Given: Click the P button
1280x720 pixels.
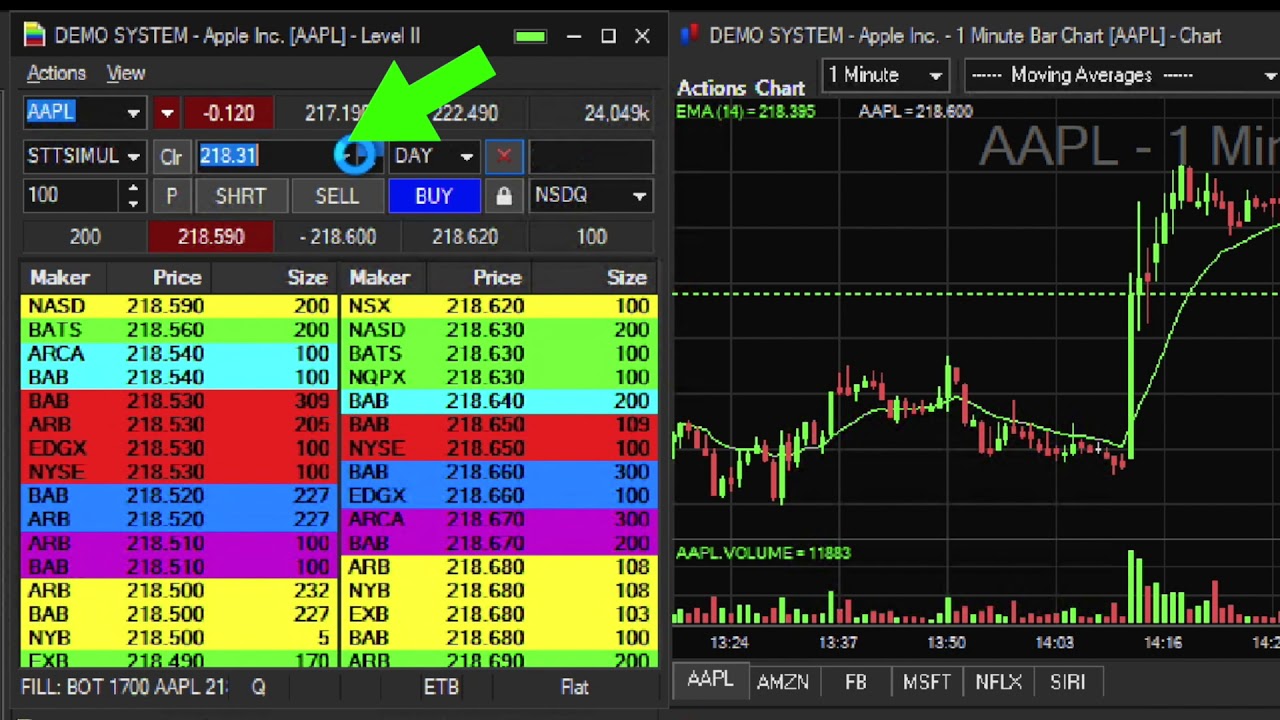Looking at the screenshot, I should (171, 196).
